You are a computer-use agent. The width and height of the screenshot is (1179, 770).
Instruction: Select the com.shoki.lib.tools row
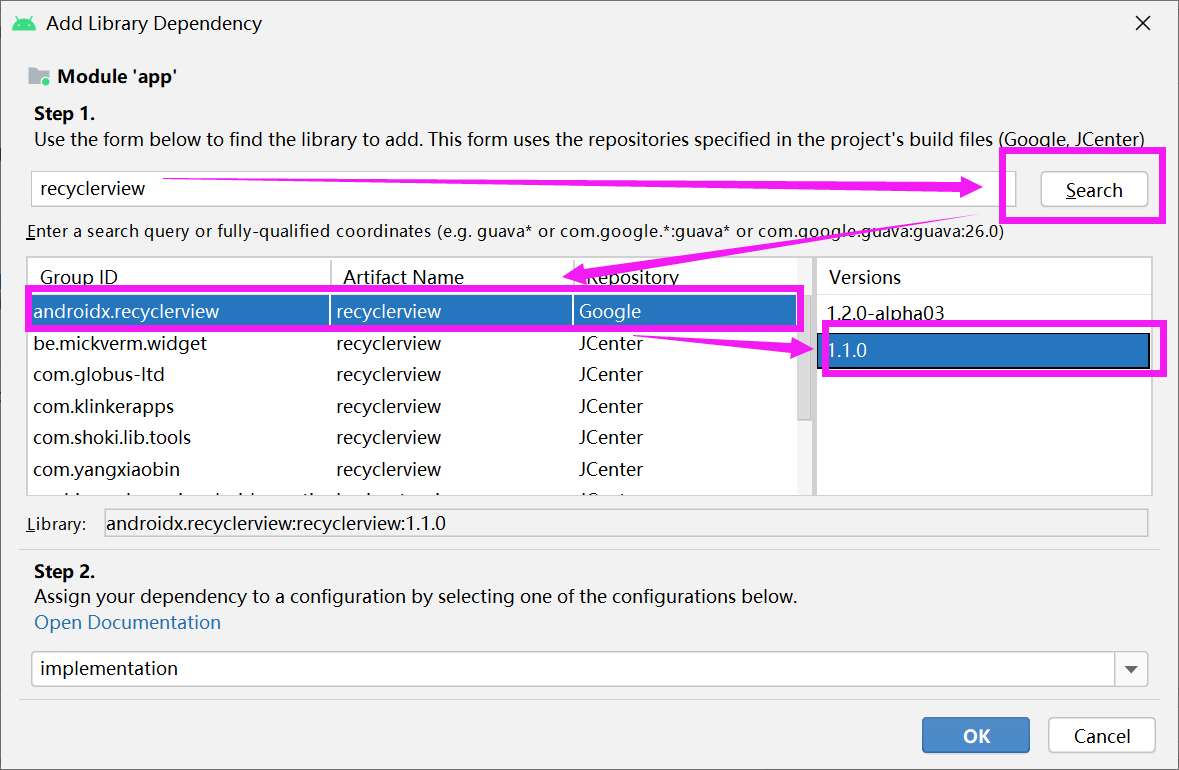(x=412, y=438)
